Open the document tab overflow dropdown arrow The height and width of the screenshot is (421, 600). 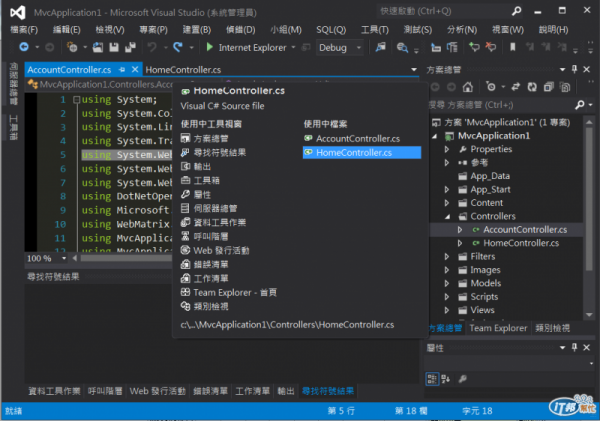point(414,70)
